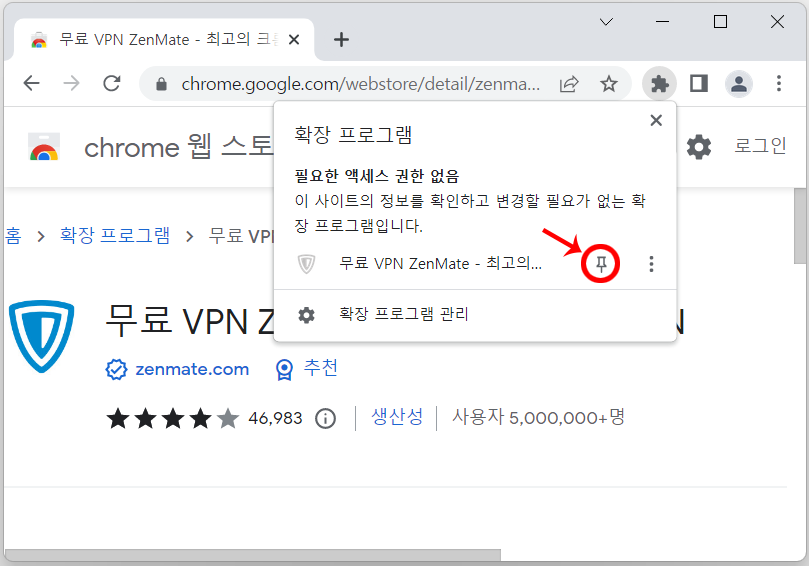
Task: Open Manage extensions (확장 프로그램 관리)
Action: pyautogui.click(x=475, y=315)
